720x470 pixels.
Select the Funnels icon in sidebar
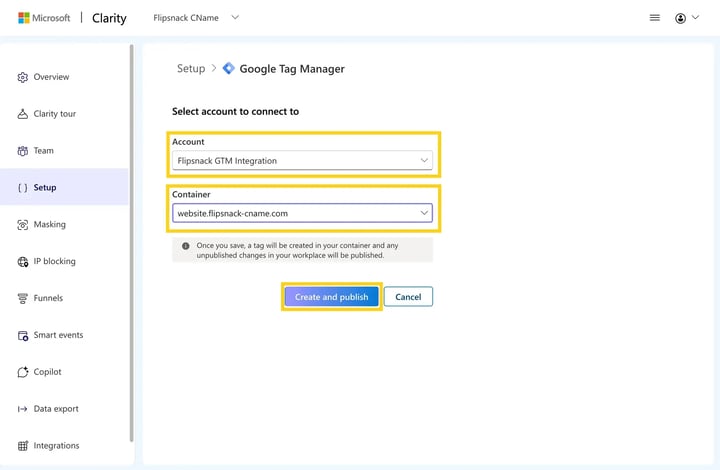22,298
